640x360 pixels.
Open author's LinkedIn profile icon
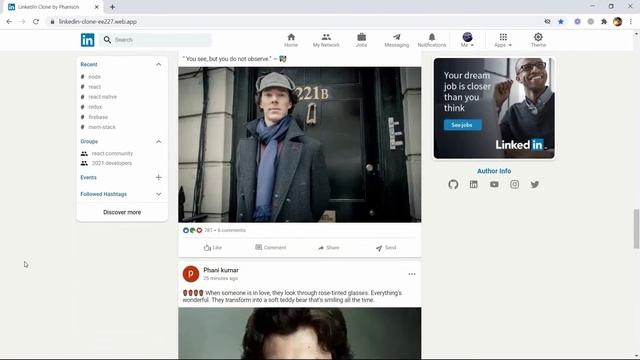[x=473, y=184]
